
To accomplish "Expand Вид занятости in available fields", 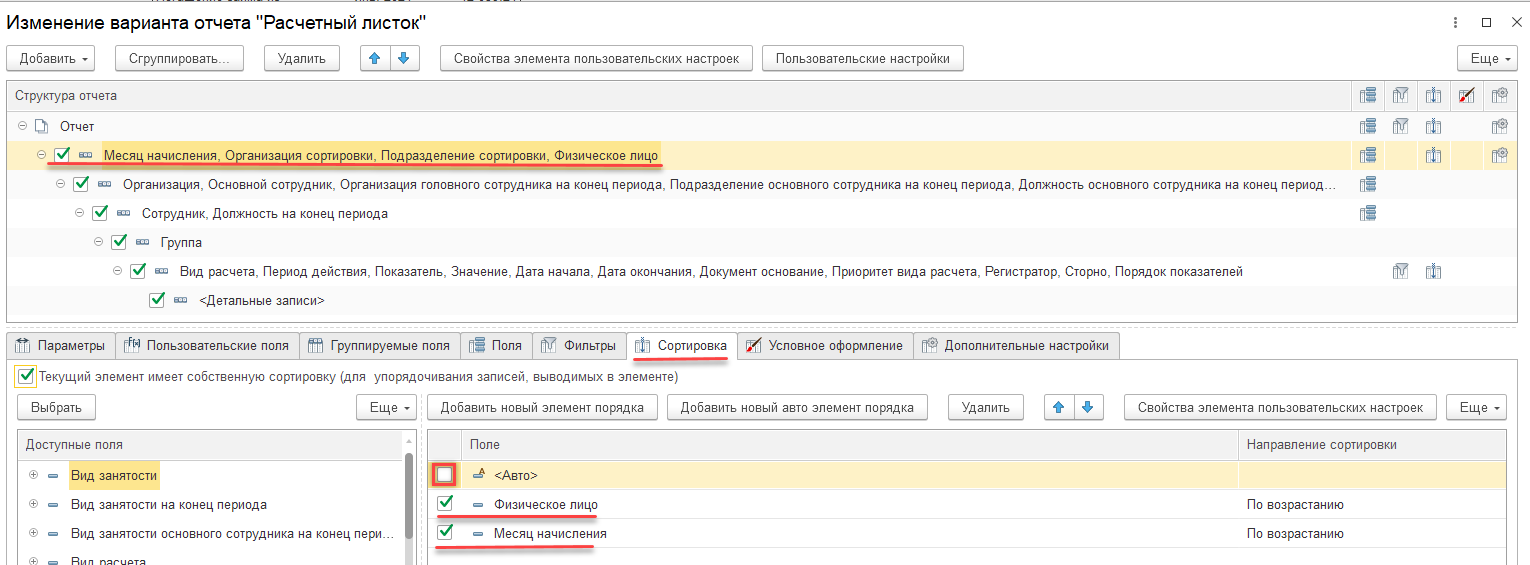I will coord(33,475).
